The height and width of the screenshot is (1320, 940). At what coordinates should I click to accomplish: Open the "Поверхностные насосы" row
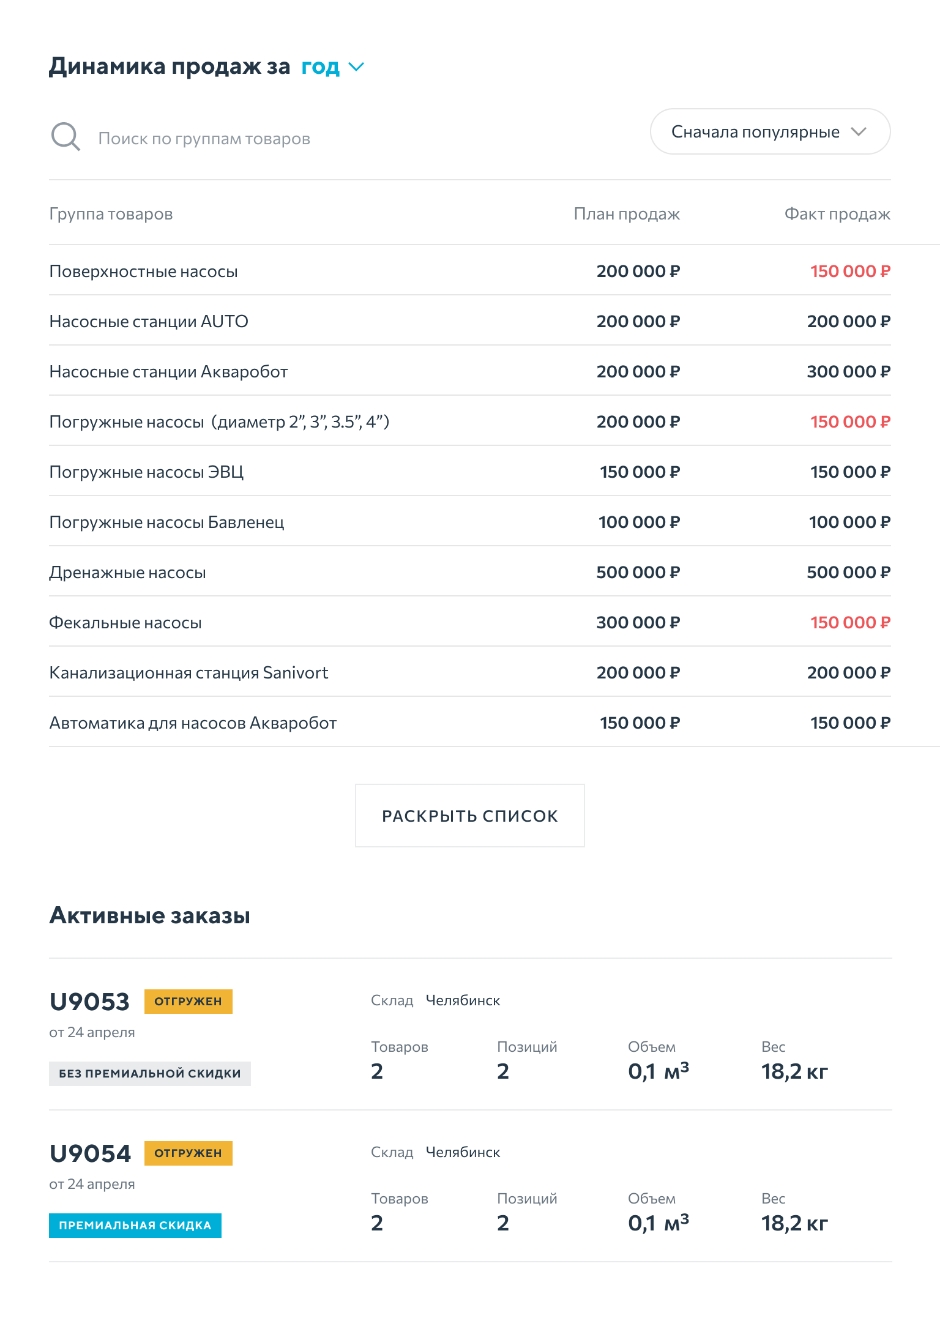(144, 271)
